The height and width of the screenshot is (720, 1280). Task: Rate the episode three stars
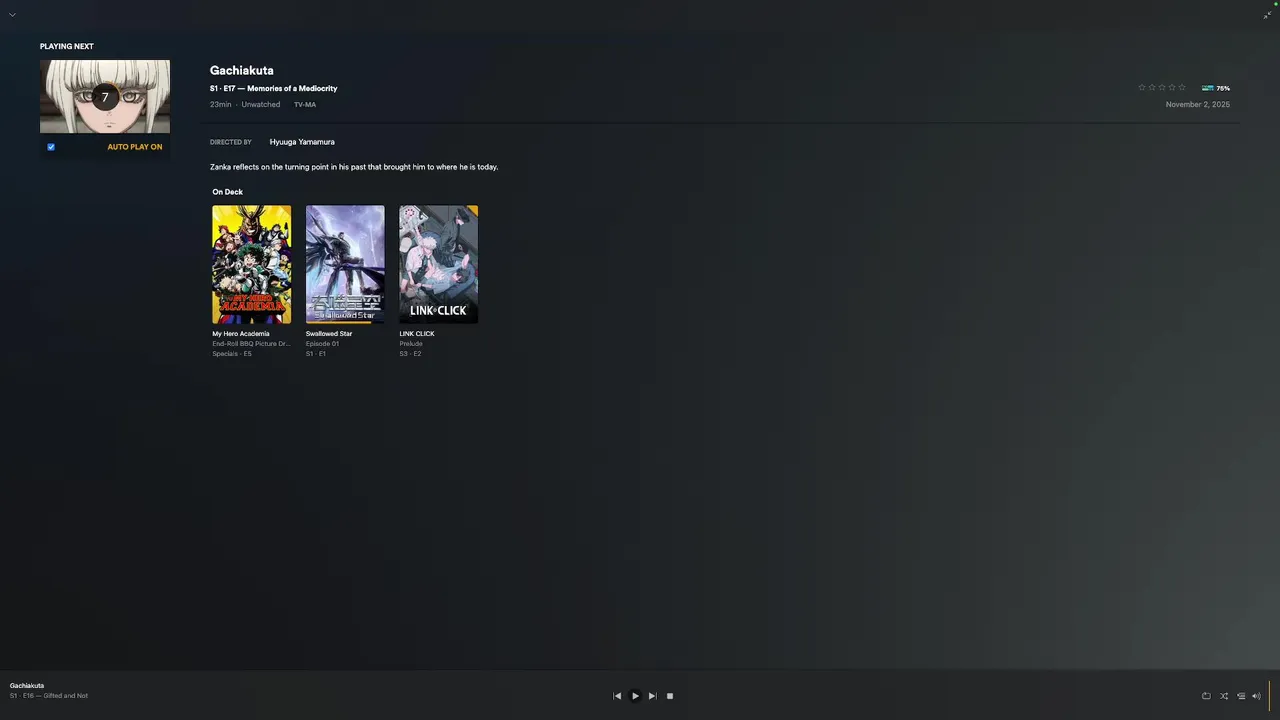(x=1162, y=88)
